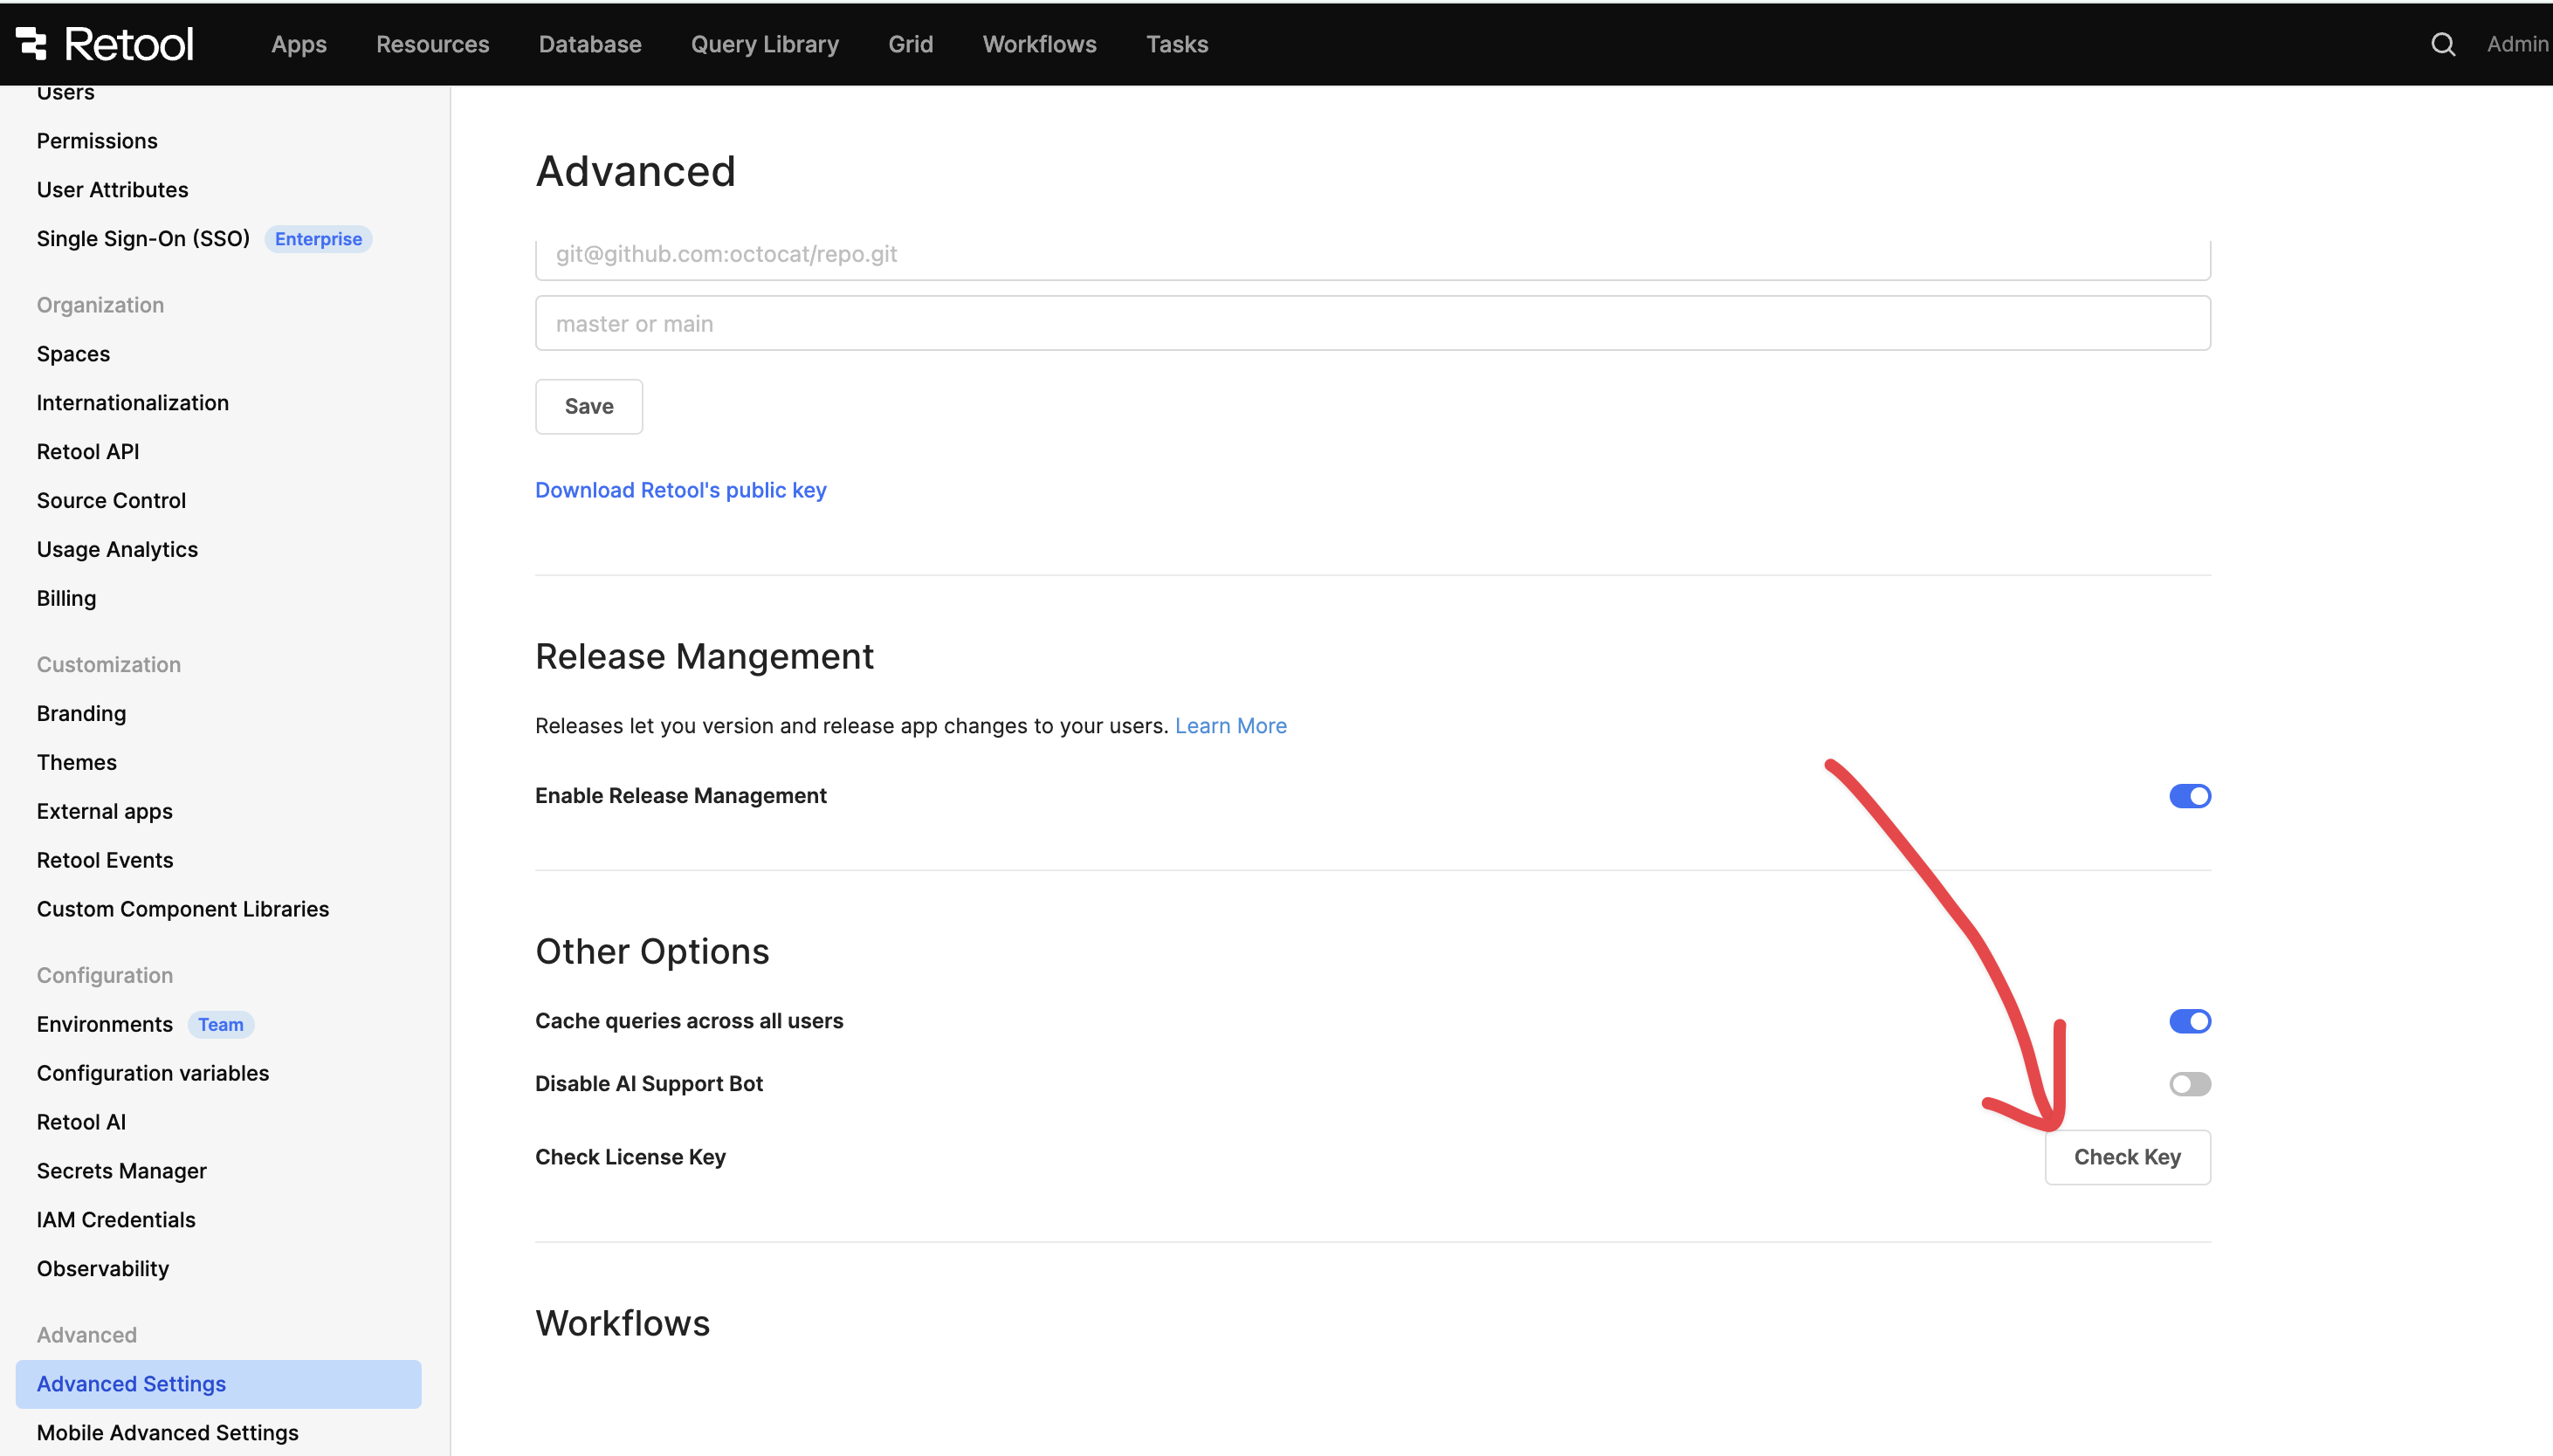Image resolution: width=2553 pixels, height=1456 pixels.
Task: Open Observability settings
Action: [x=102, y=1270]
